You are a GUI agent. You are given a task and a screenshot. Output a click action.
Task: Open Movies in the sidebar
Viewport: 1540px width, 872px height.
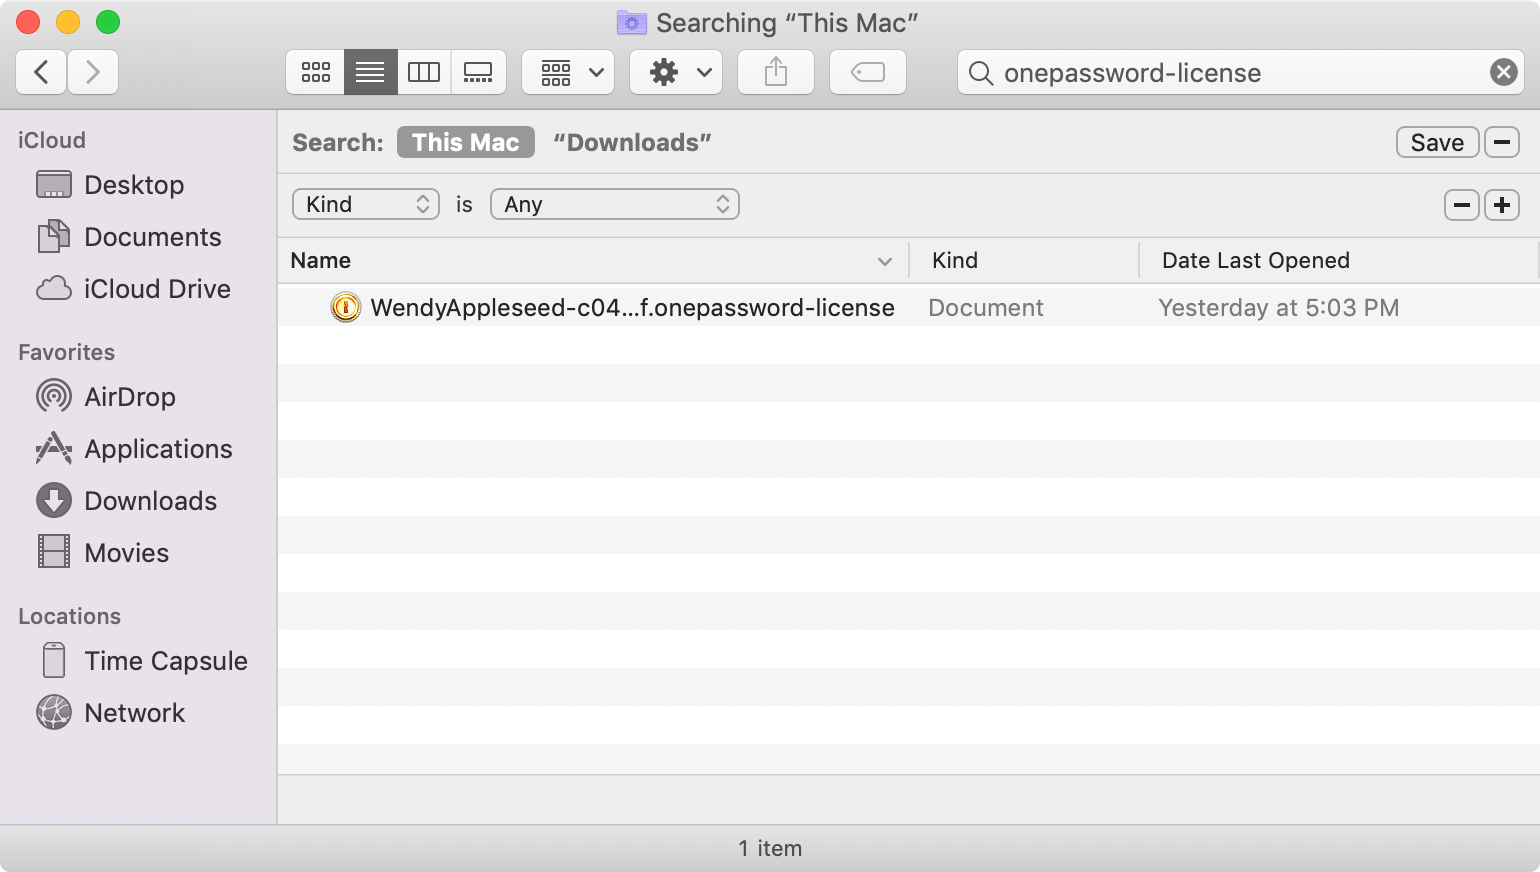(126, 553)
